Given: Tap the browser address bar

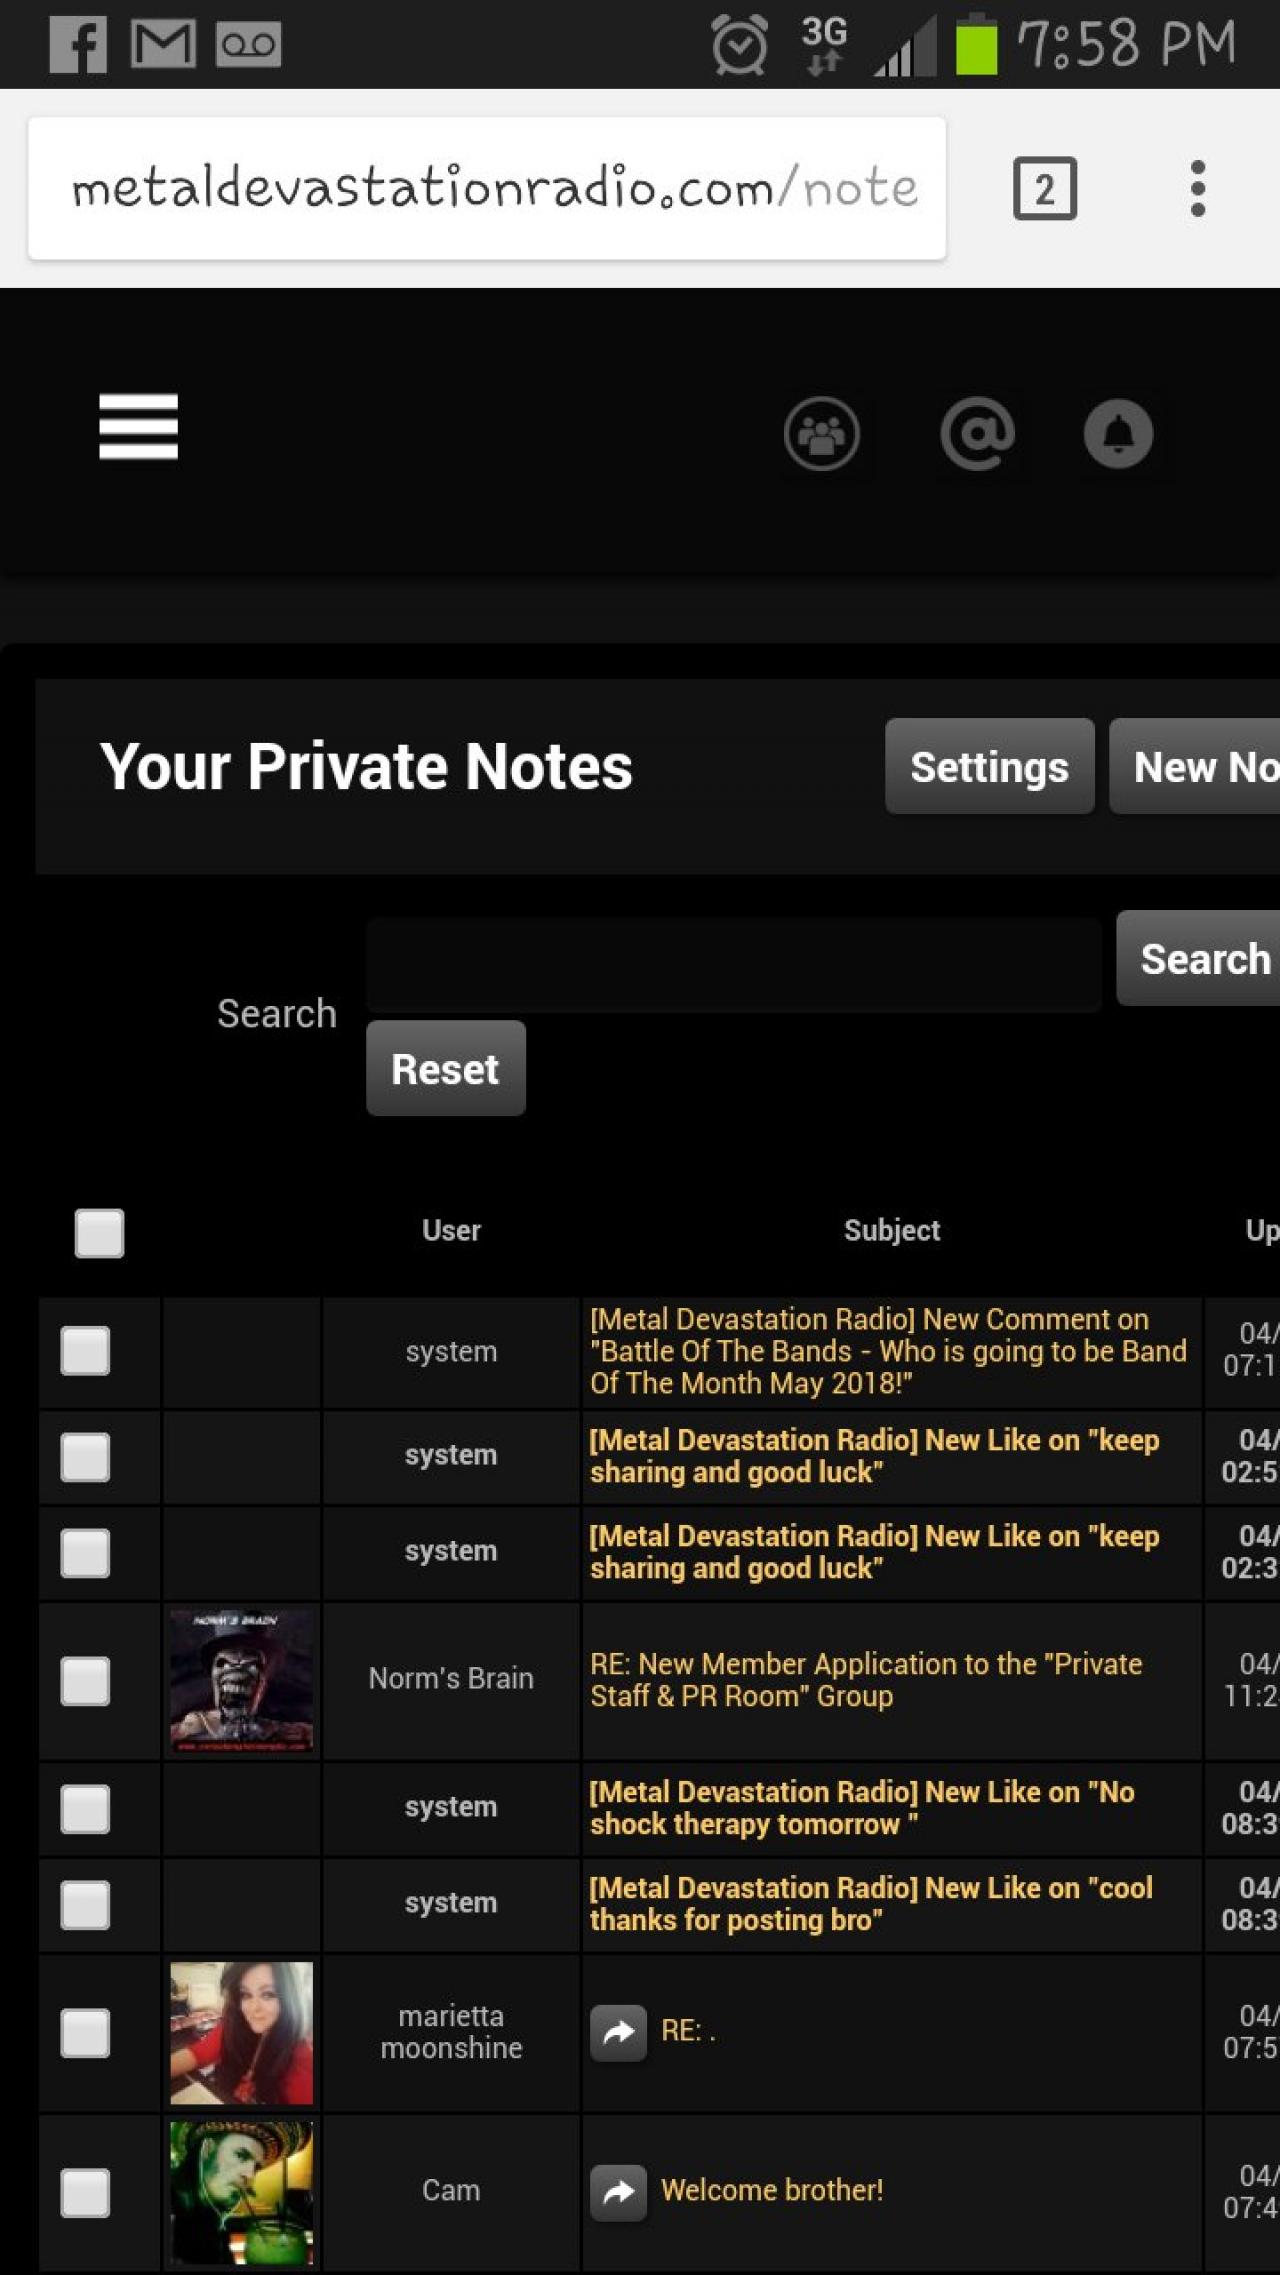Looking at the screenshot, I should tap(487, 188).
